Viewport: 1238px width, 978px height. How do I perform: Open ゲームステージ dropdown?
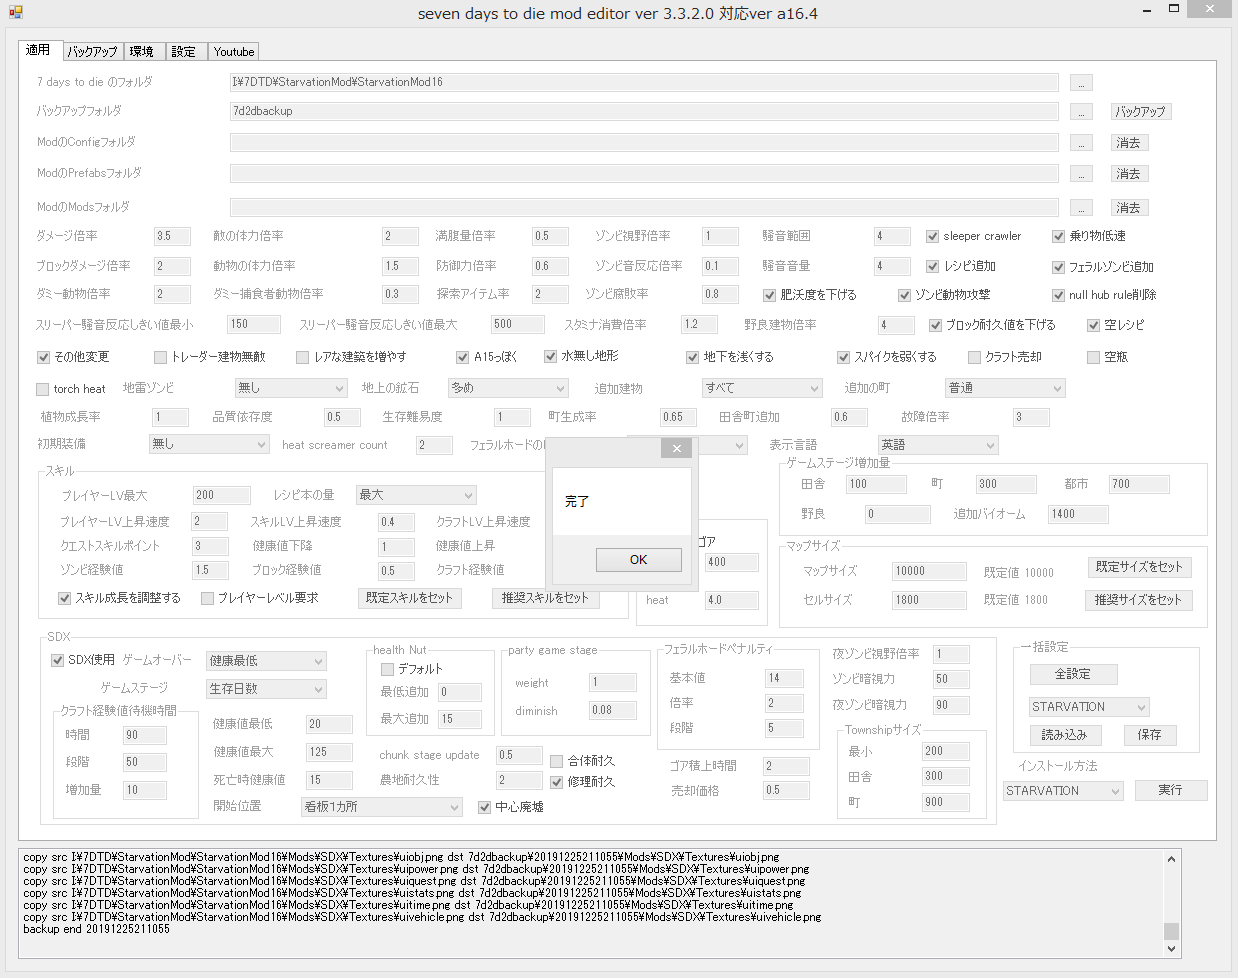pos(266,689)
